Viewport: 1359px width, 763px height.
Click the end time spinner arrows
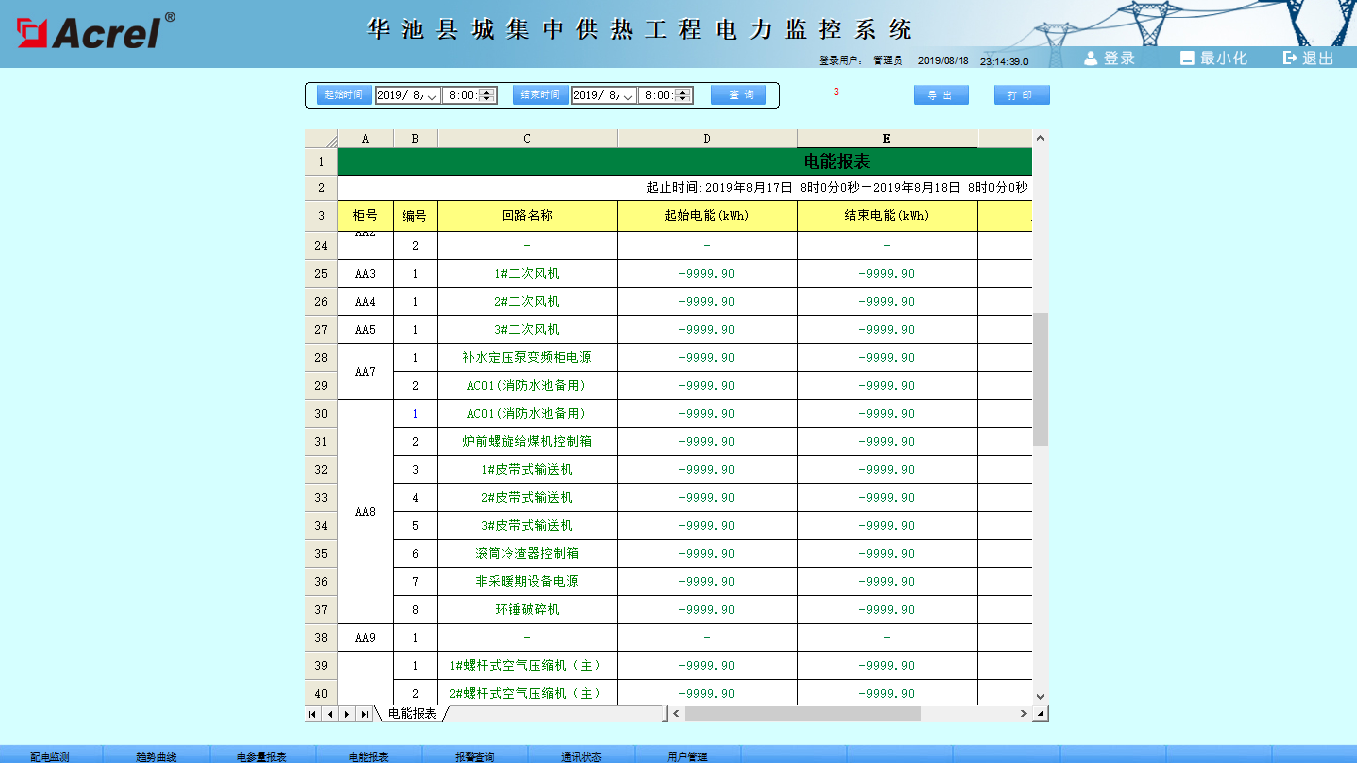(x=683, y=96)
